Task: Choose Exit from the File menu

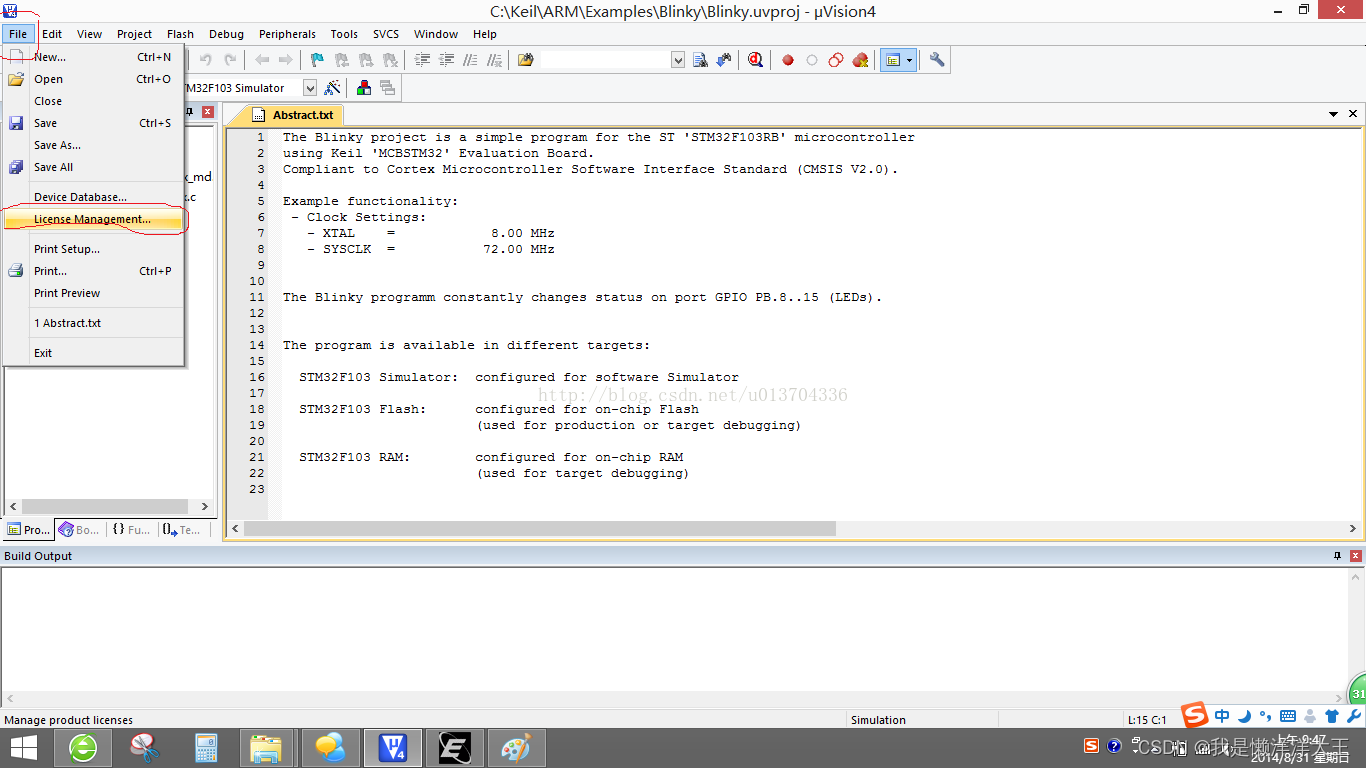Action: coord(94,353)
